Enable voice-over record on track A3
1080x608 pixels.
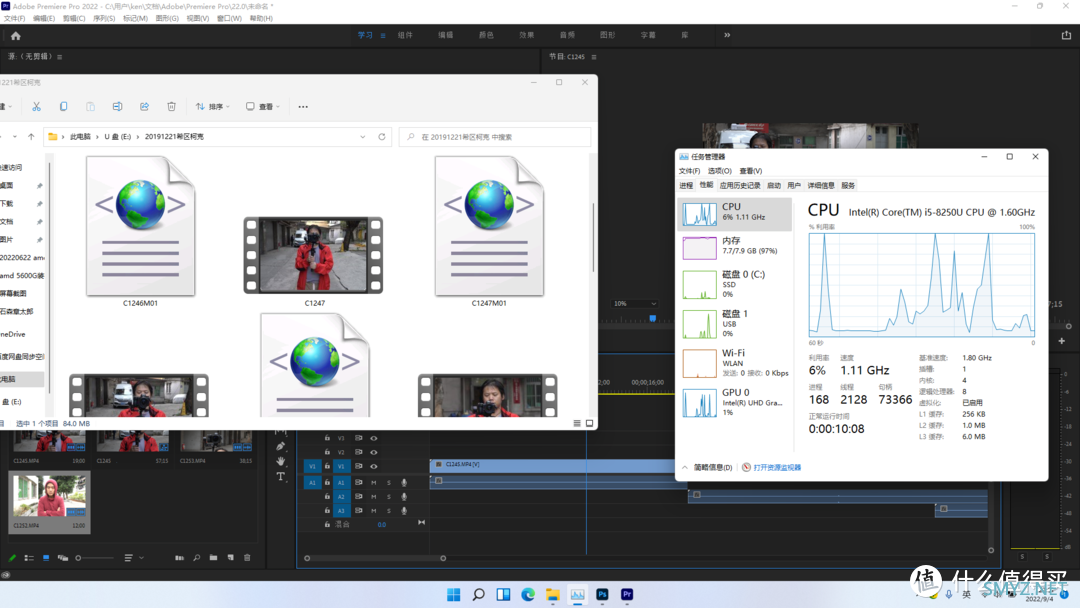pos(404,510)
